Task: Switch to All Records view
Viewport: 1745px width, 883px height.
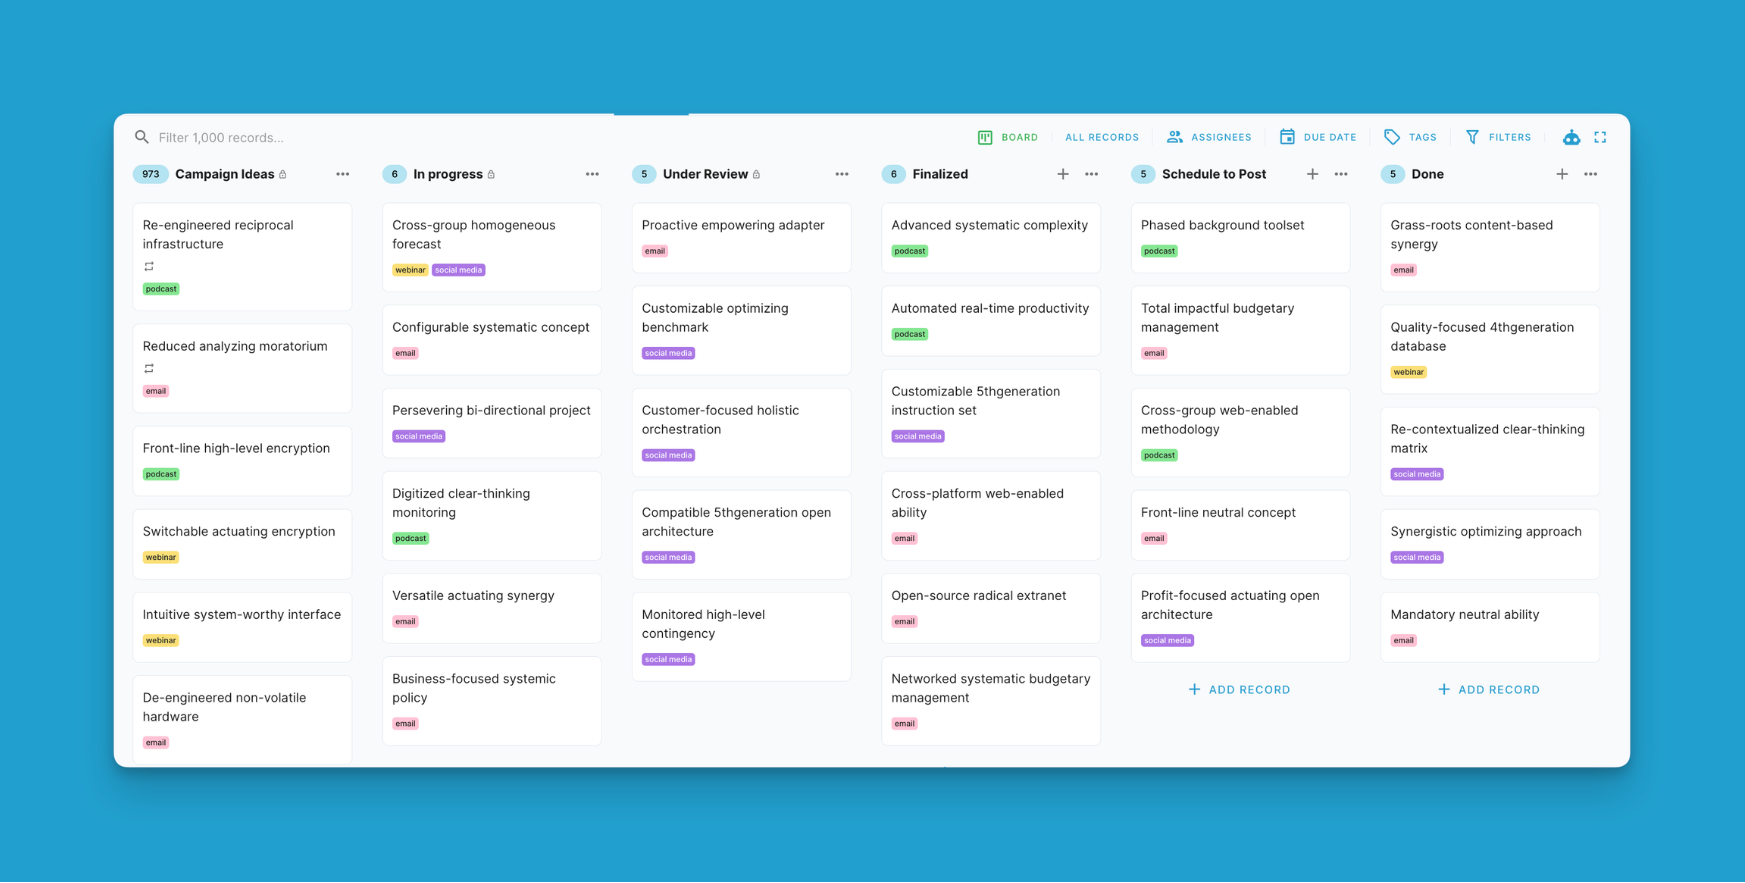Action: point(1101,138)
